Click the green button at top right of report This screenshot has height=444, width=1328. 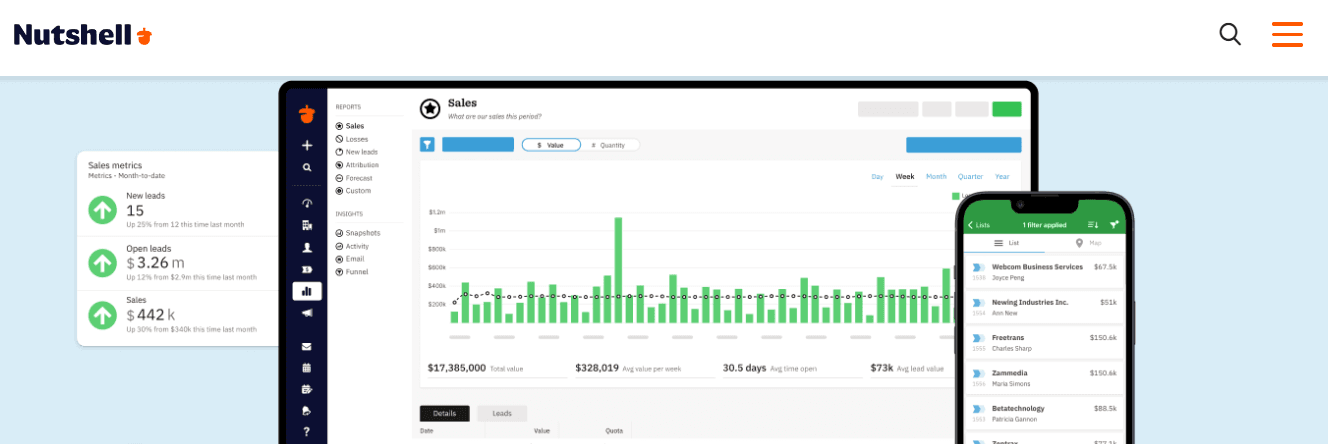[1006, 109]
